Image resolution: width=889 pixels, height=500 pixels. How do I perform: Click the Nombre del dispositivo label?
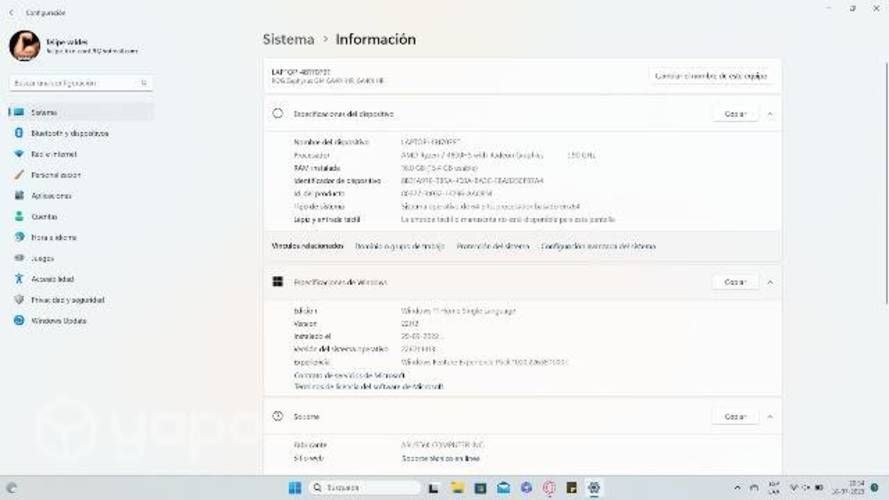[x=331, y=142]
